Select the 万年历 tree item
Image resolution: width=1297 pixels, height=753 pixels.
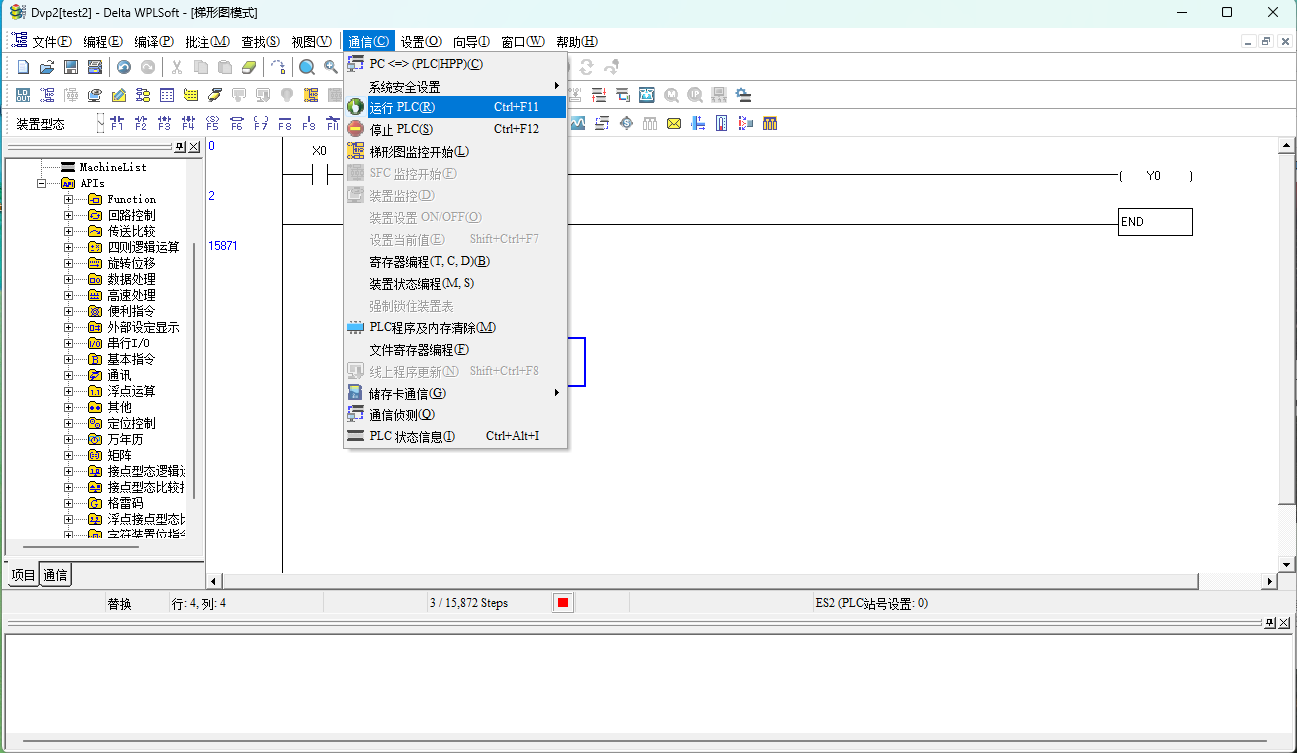click(125, 439)
